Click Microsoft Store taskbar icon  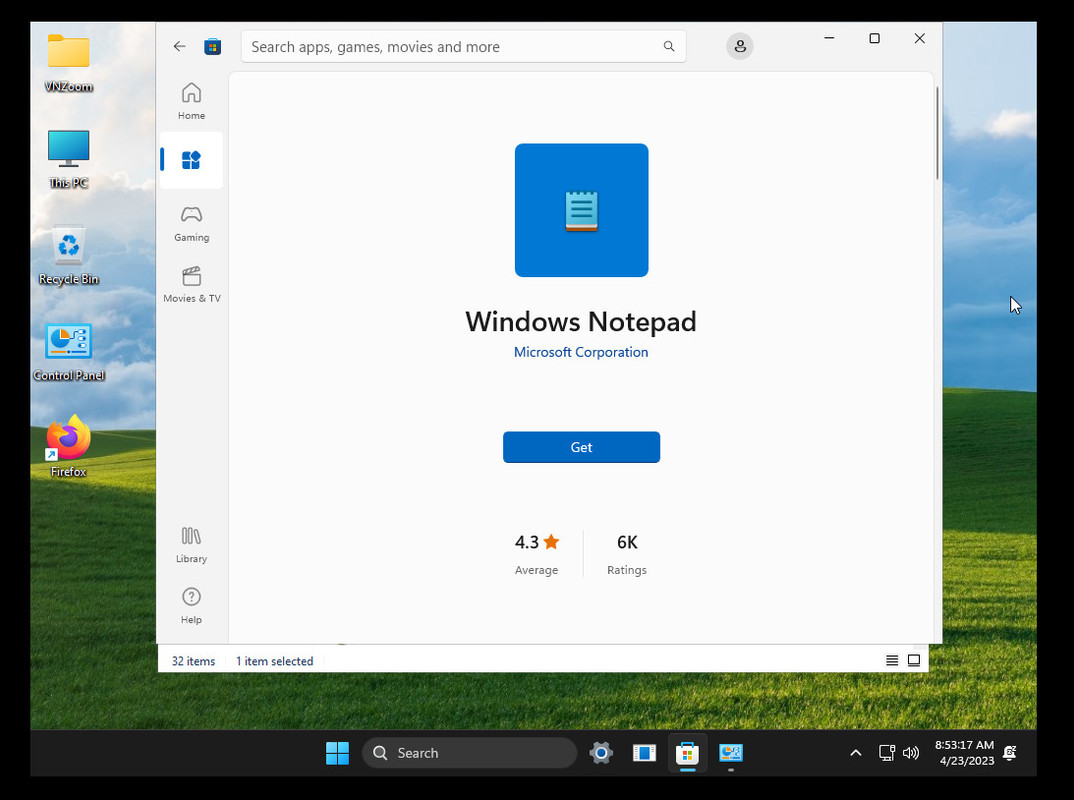click(x=687, y=753)
